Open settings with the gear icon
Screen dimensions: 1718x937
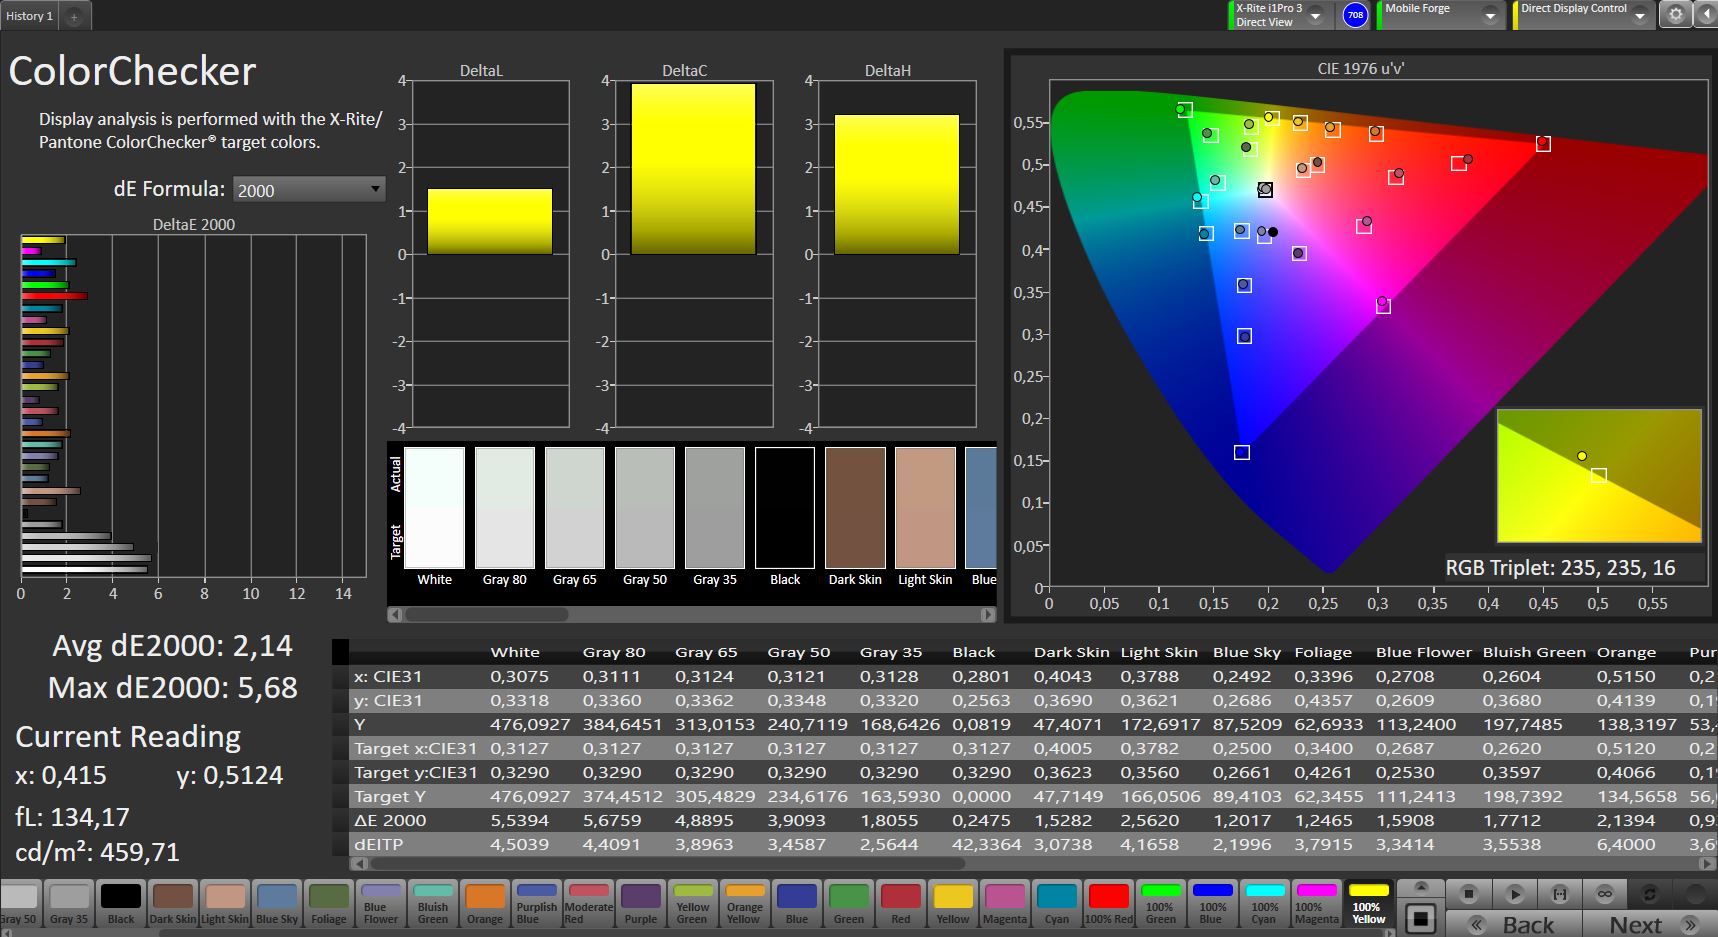(x=1676, y=15)
